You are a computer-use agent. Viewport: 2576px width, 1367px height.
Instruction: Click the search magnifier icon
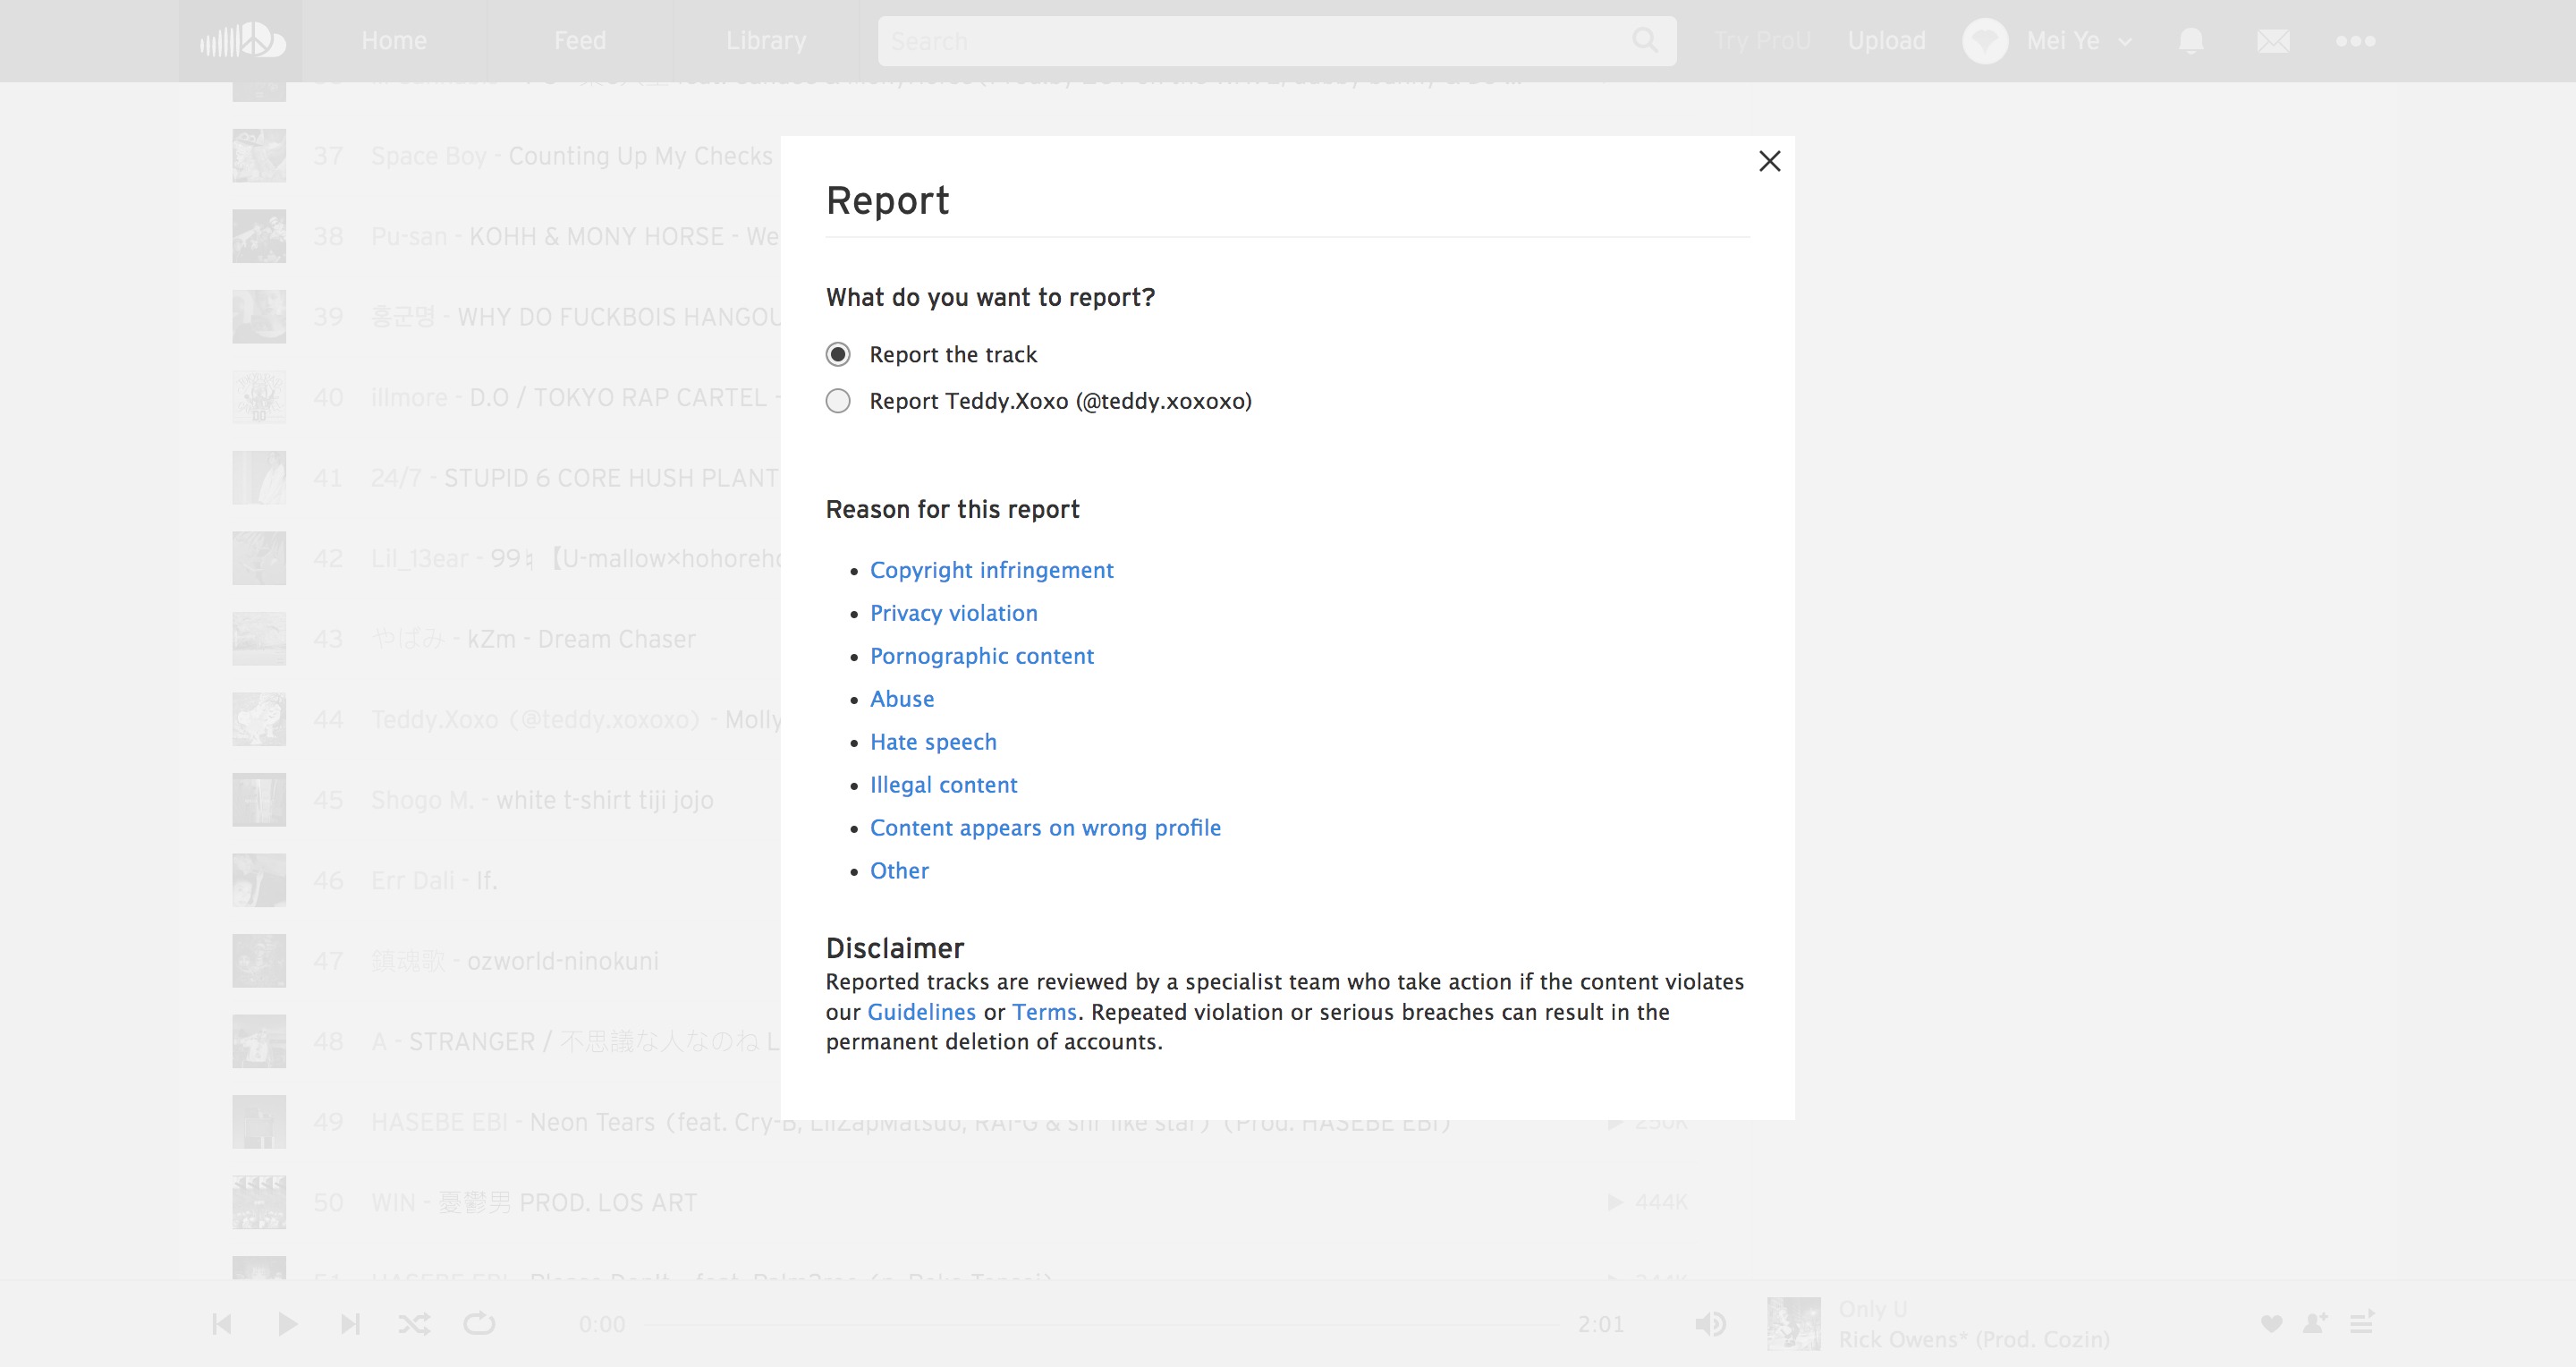tap(1645, 41)
